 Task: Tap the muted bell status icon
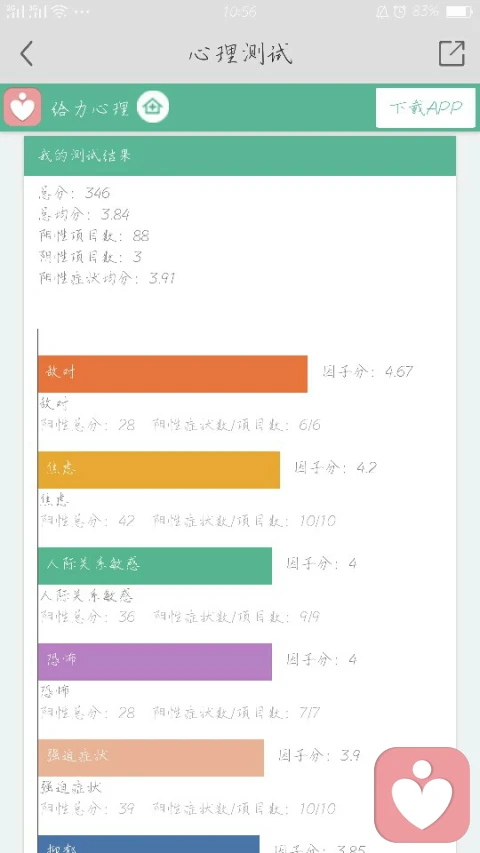coord(382,11)
